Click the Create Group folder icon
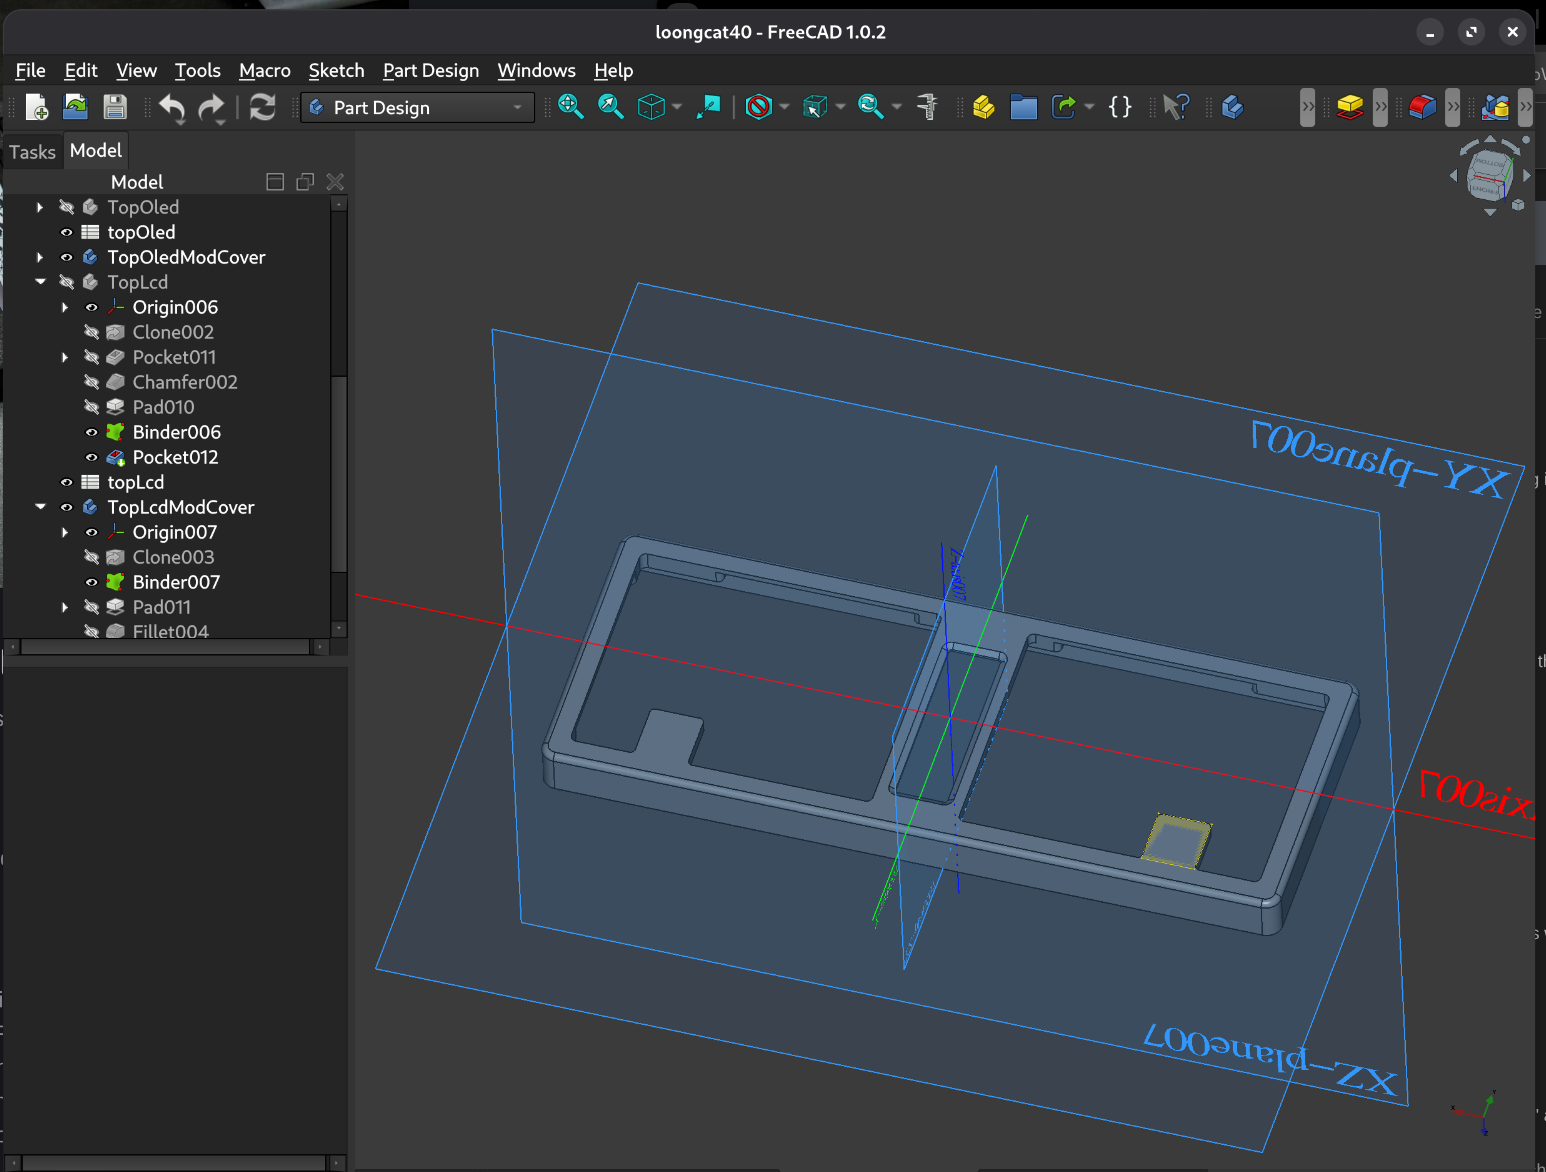The width and height of the screenshot is (1546, 1172). tap(1023, 107)
